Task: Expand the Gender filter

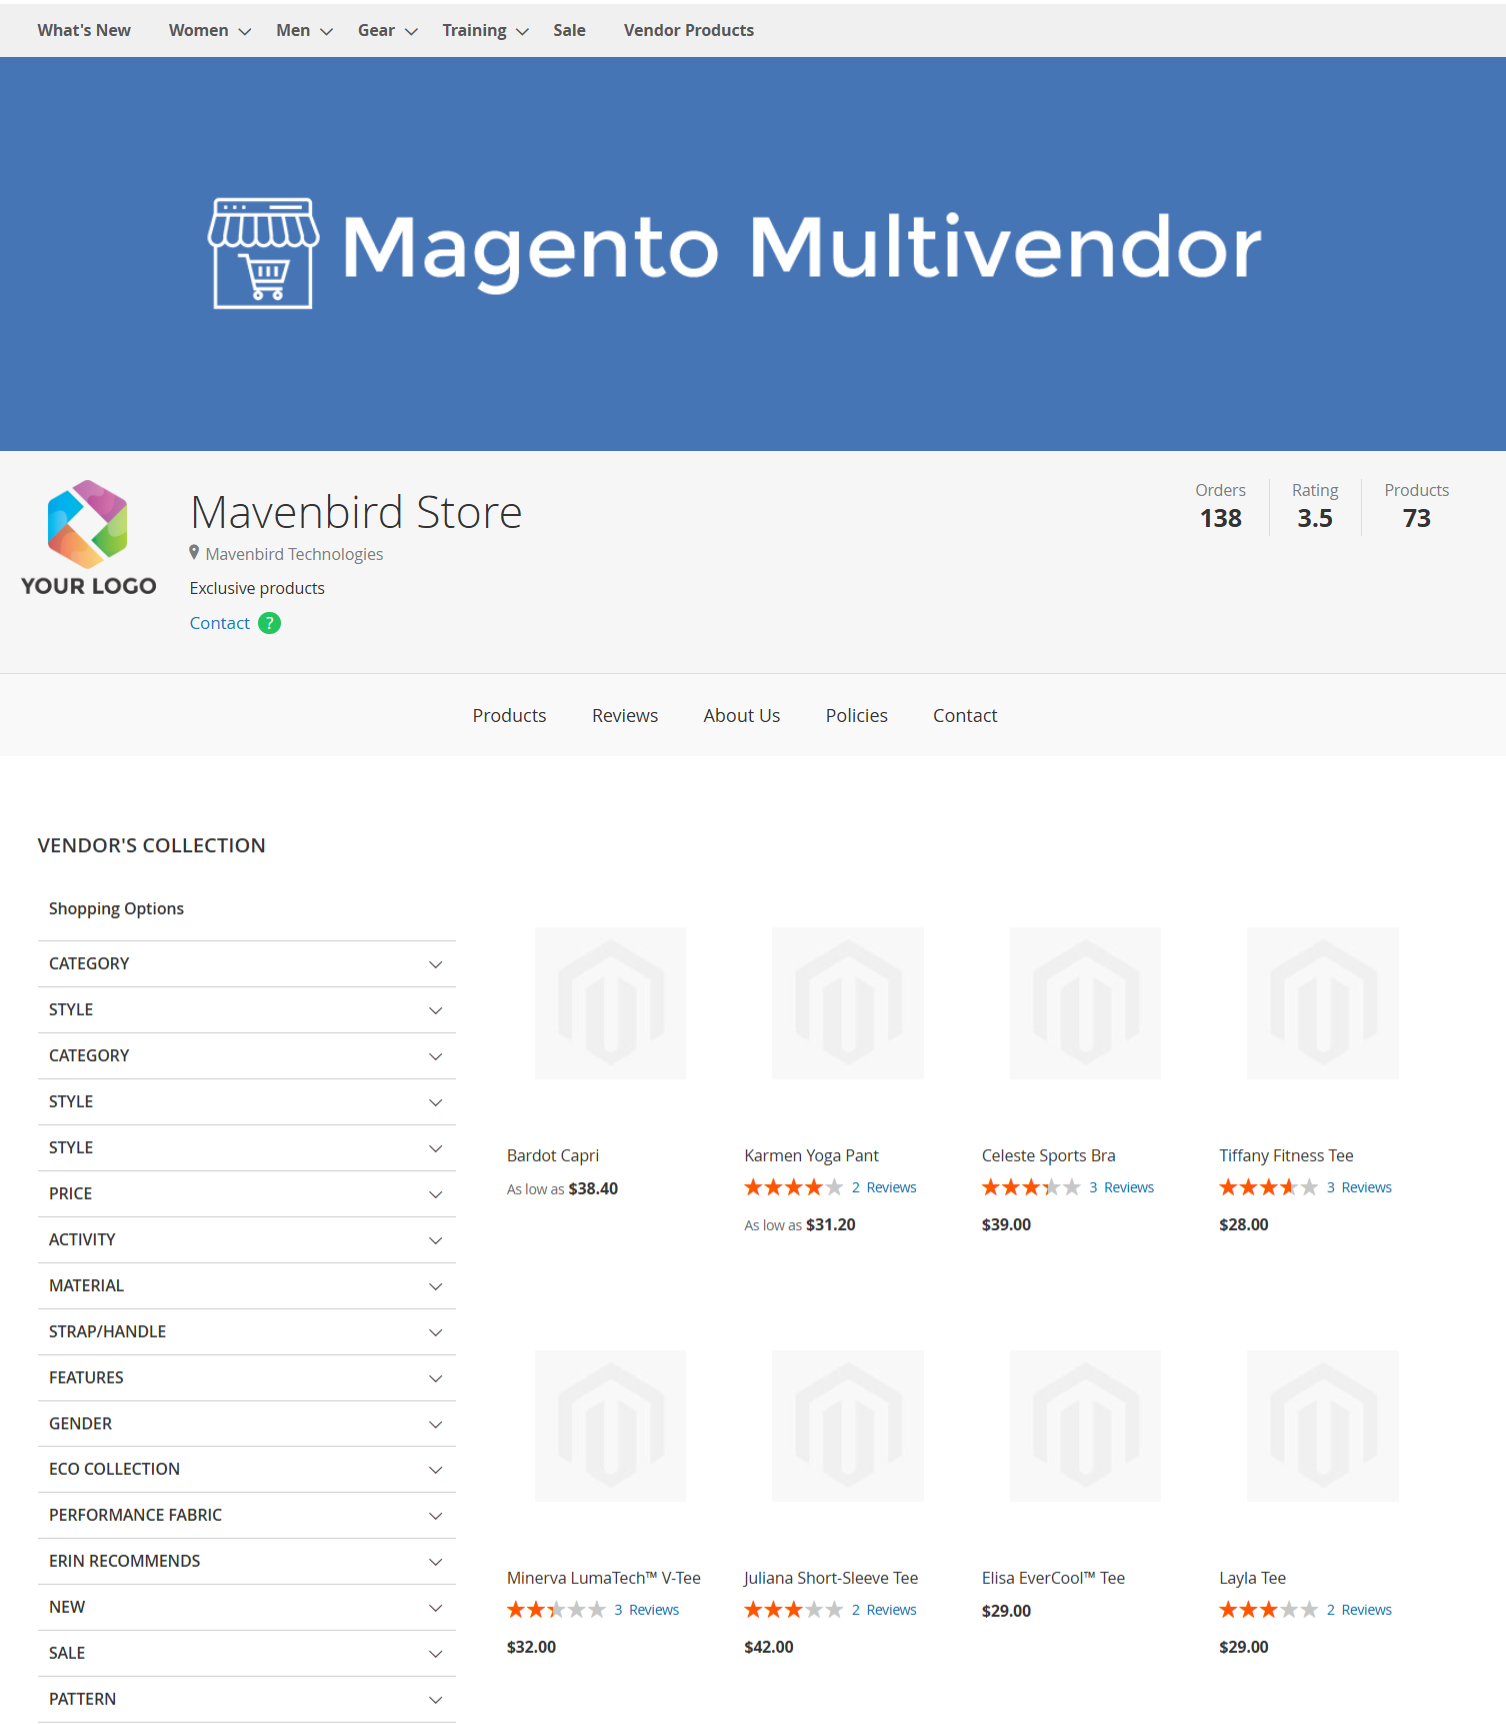Action: [247, 1424]
